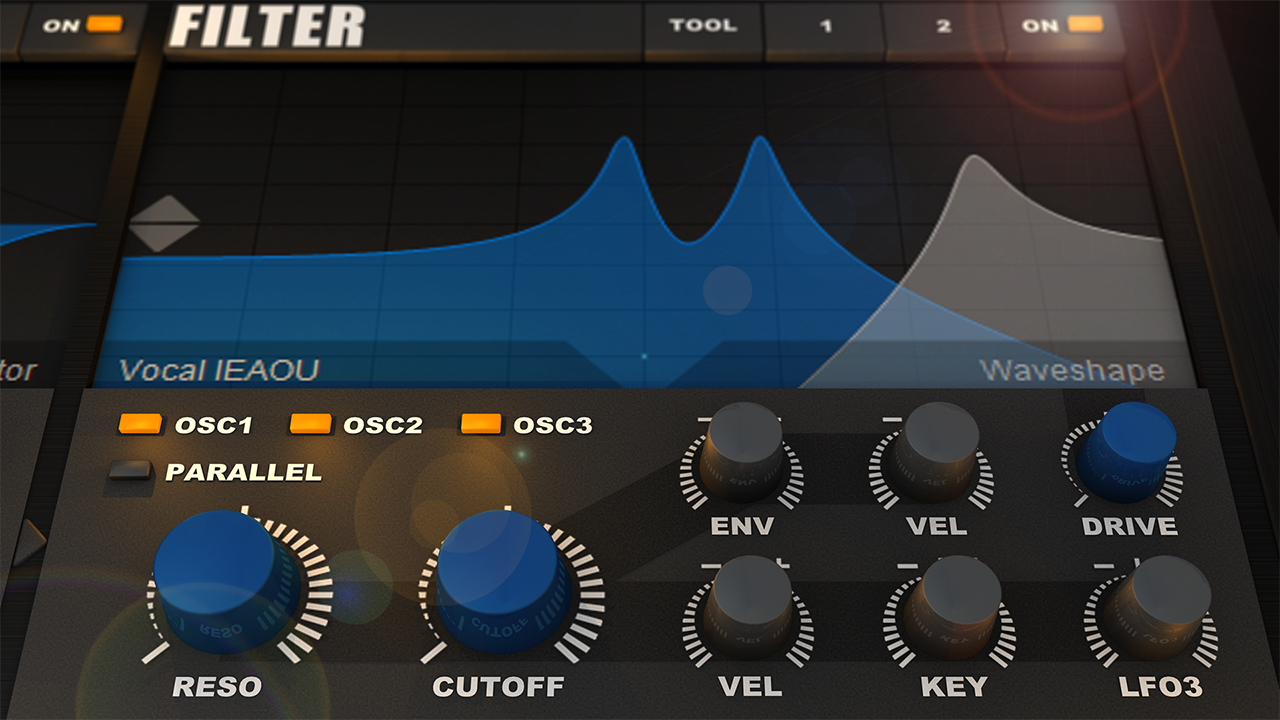This screenshot has height=720, width=1280.
Task: Toggle OSC3 routing to filter
Action: pyautogui.click(x=481, y=424)
